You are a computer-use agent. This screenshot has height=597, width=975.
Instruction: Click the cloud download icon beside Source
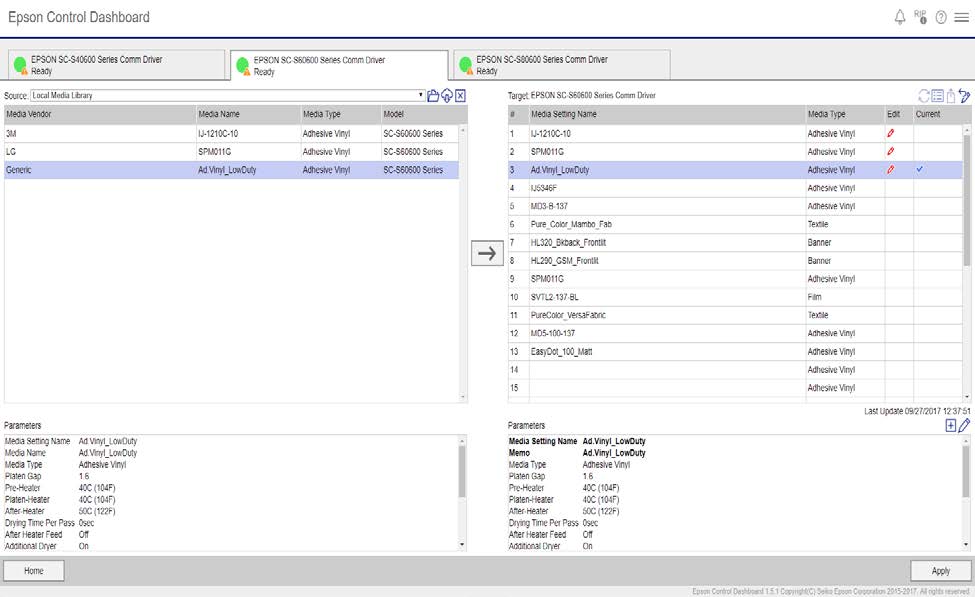[x=447, y=96]
